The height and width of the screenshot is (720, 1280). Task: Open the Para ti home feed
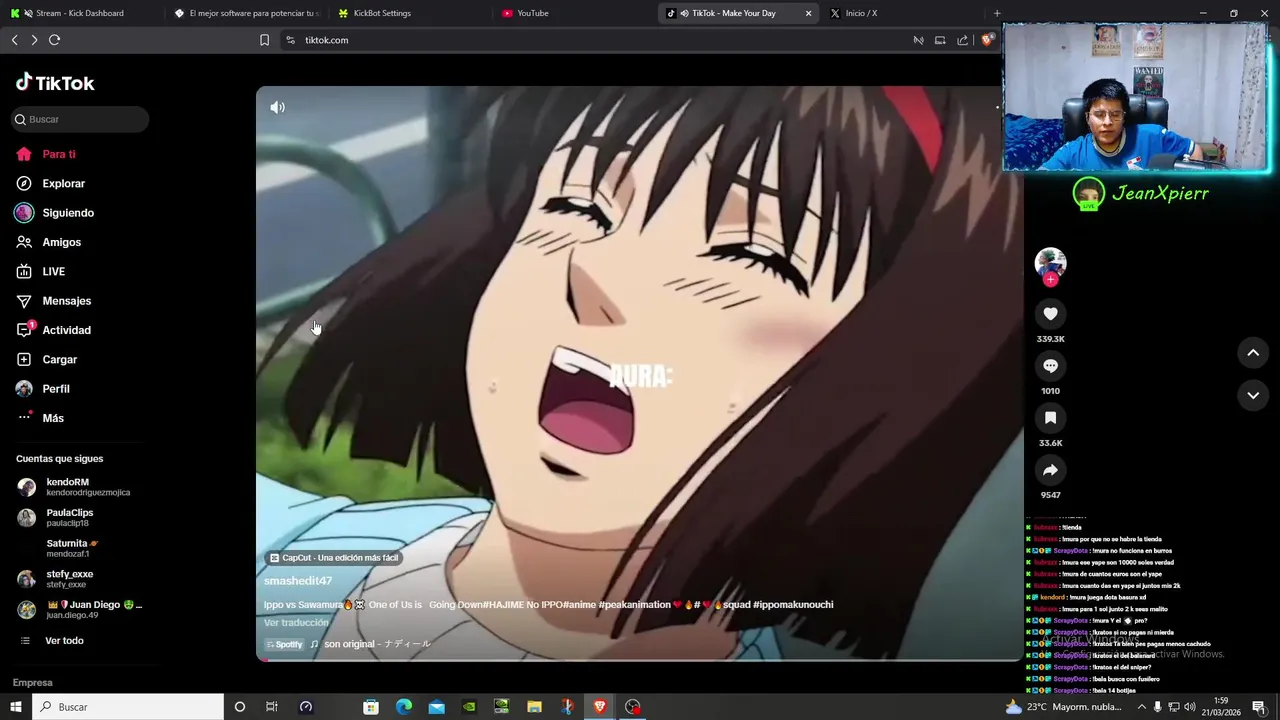pyautogui.click(x=46, y=154)
